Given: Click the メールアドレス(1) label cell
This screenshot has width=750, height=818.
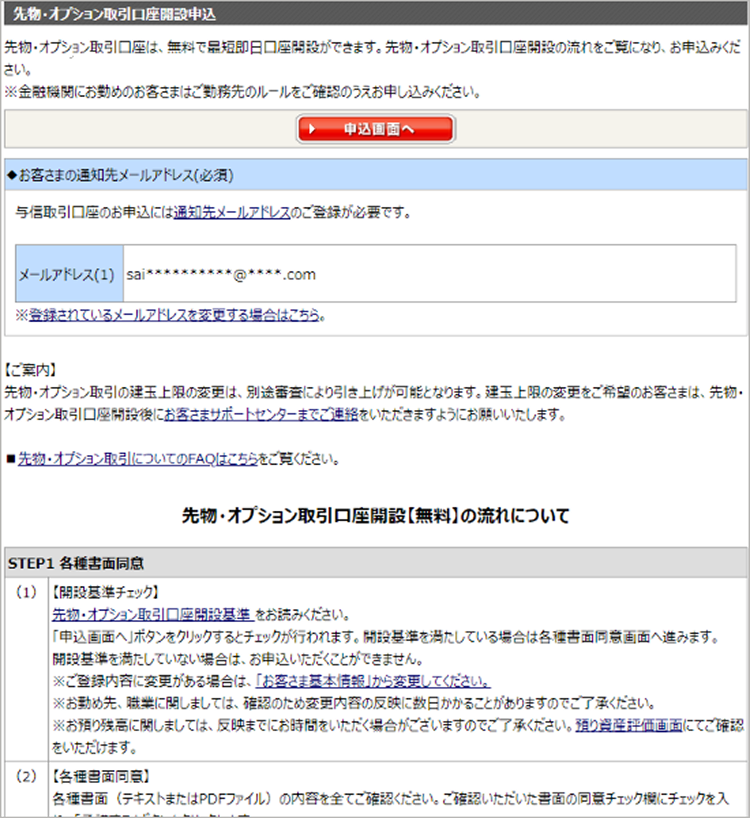Looking at the screenshot, I should pos(69,274).
